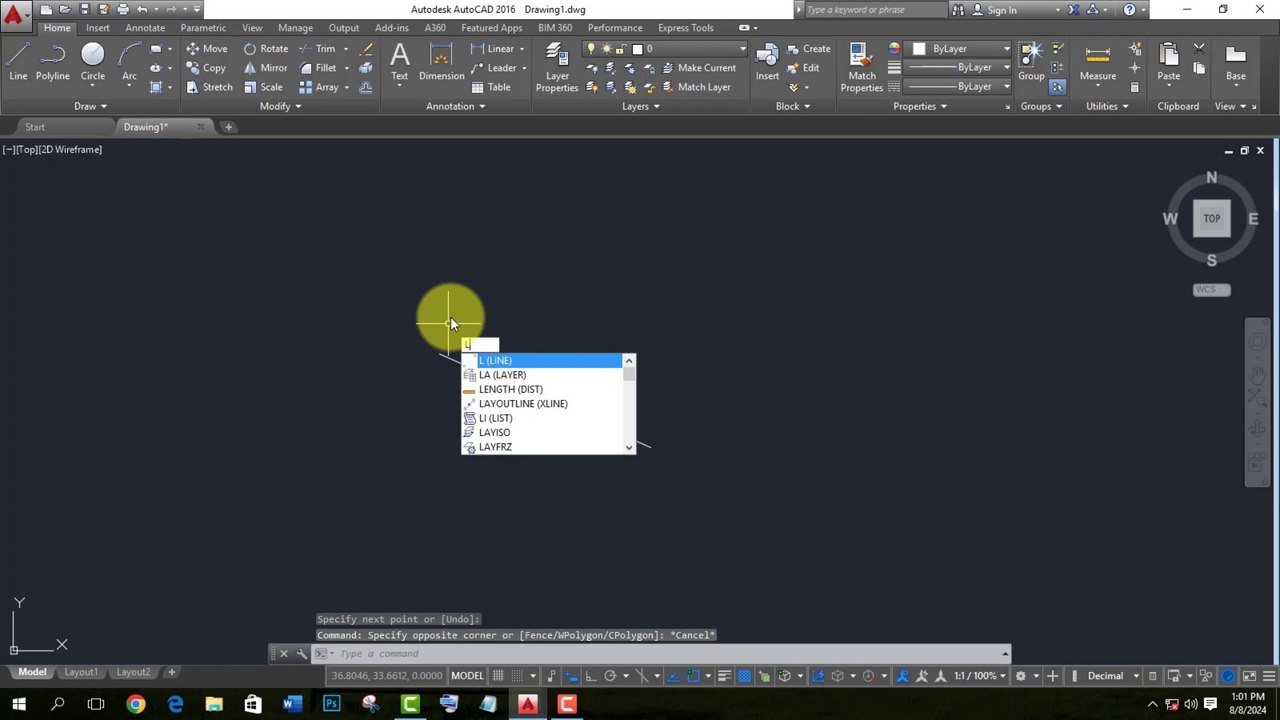Image resolution: width=1280 pixels, height=720 pixels.
Task: Open the annotation scale 1:1 dropdown
Action: tap(980, 676)
